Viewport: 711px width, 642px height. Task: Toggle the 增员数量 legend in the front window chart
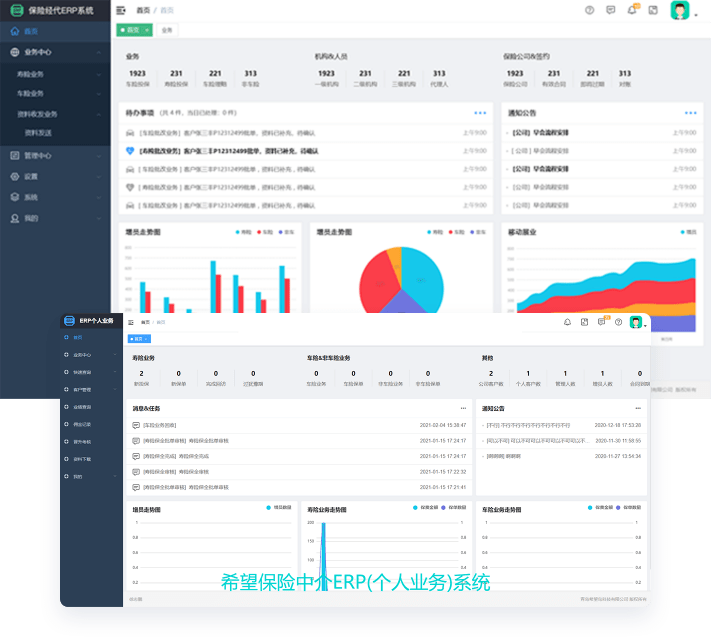click(x=279, y=507)
